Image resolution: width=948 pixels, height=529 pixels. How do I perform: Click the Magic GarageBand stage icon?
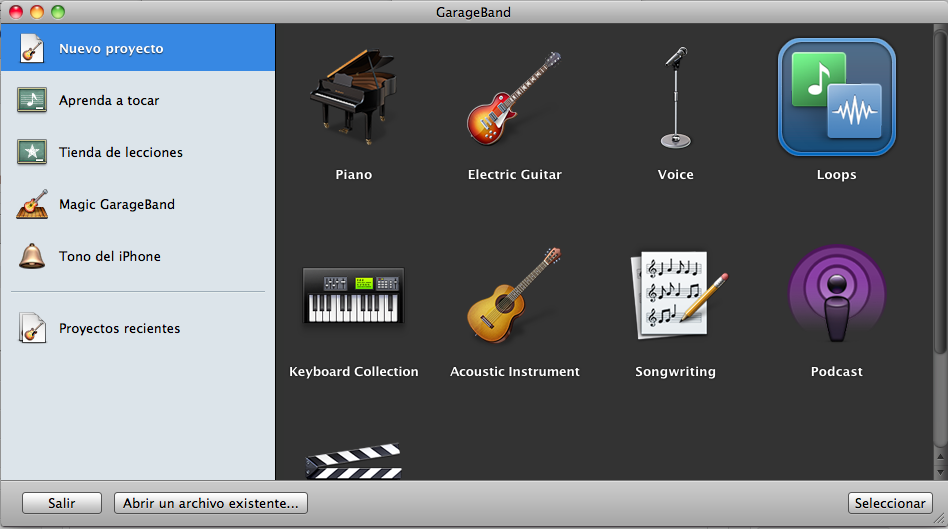(32, 204)
